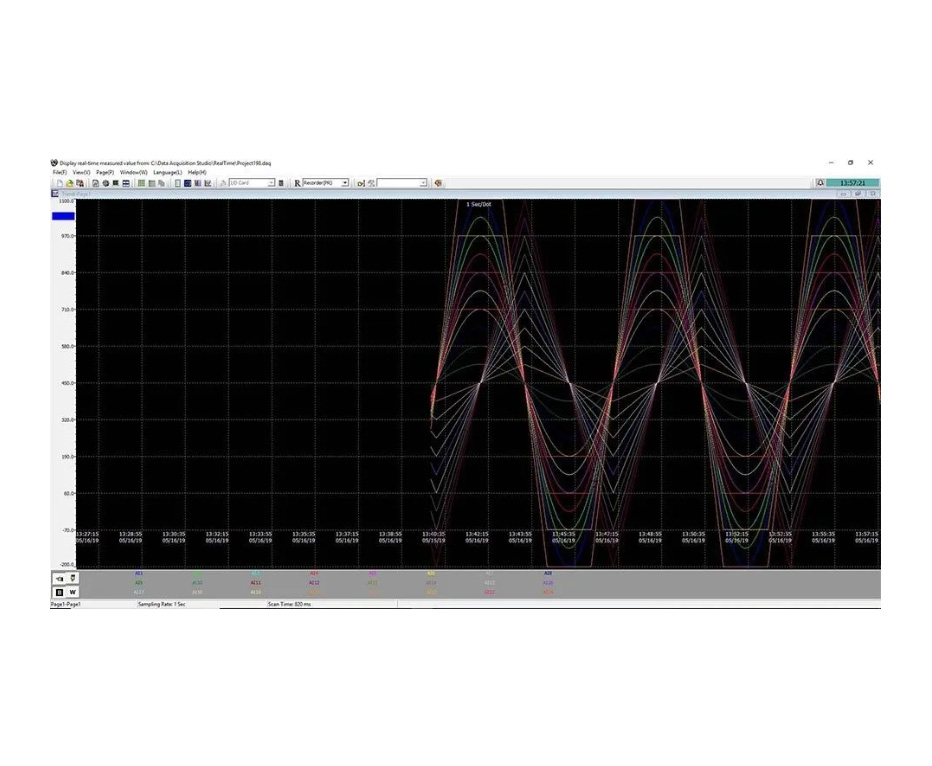932x766 pixels.
Task: Click the alarm bell icon
Action: (820, 183)
